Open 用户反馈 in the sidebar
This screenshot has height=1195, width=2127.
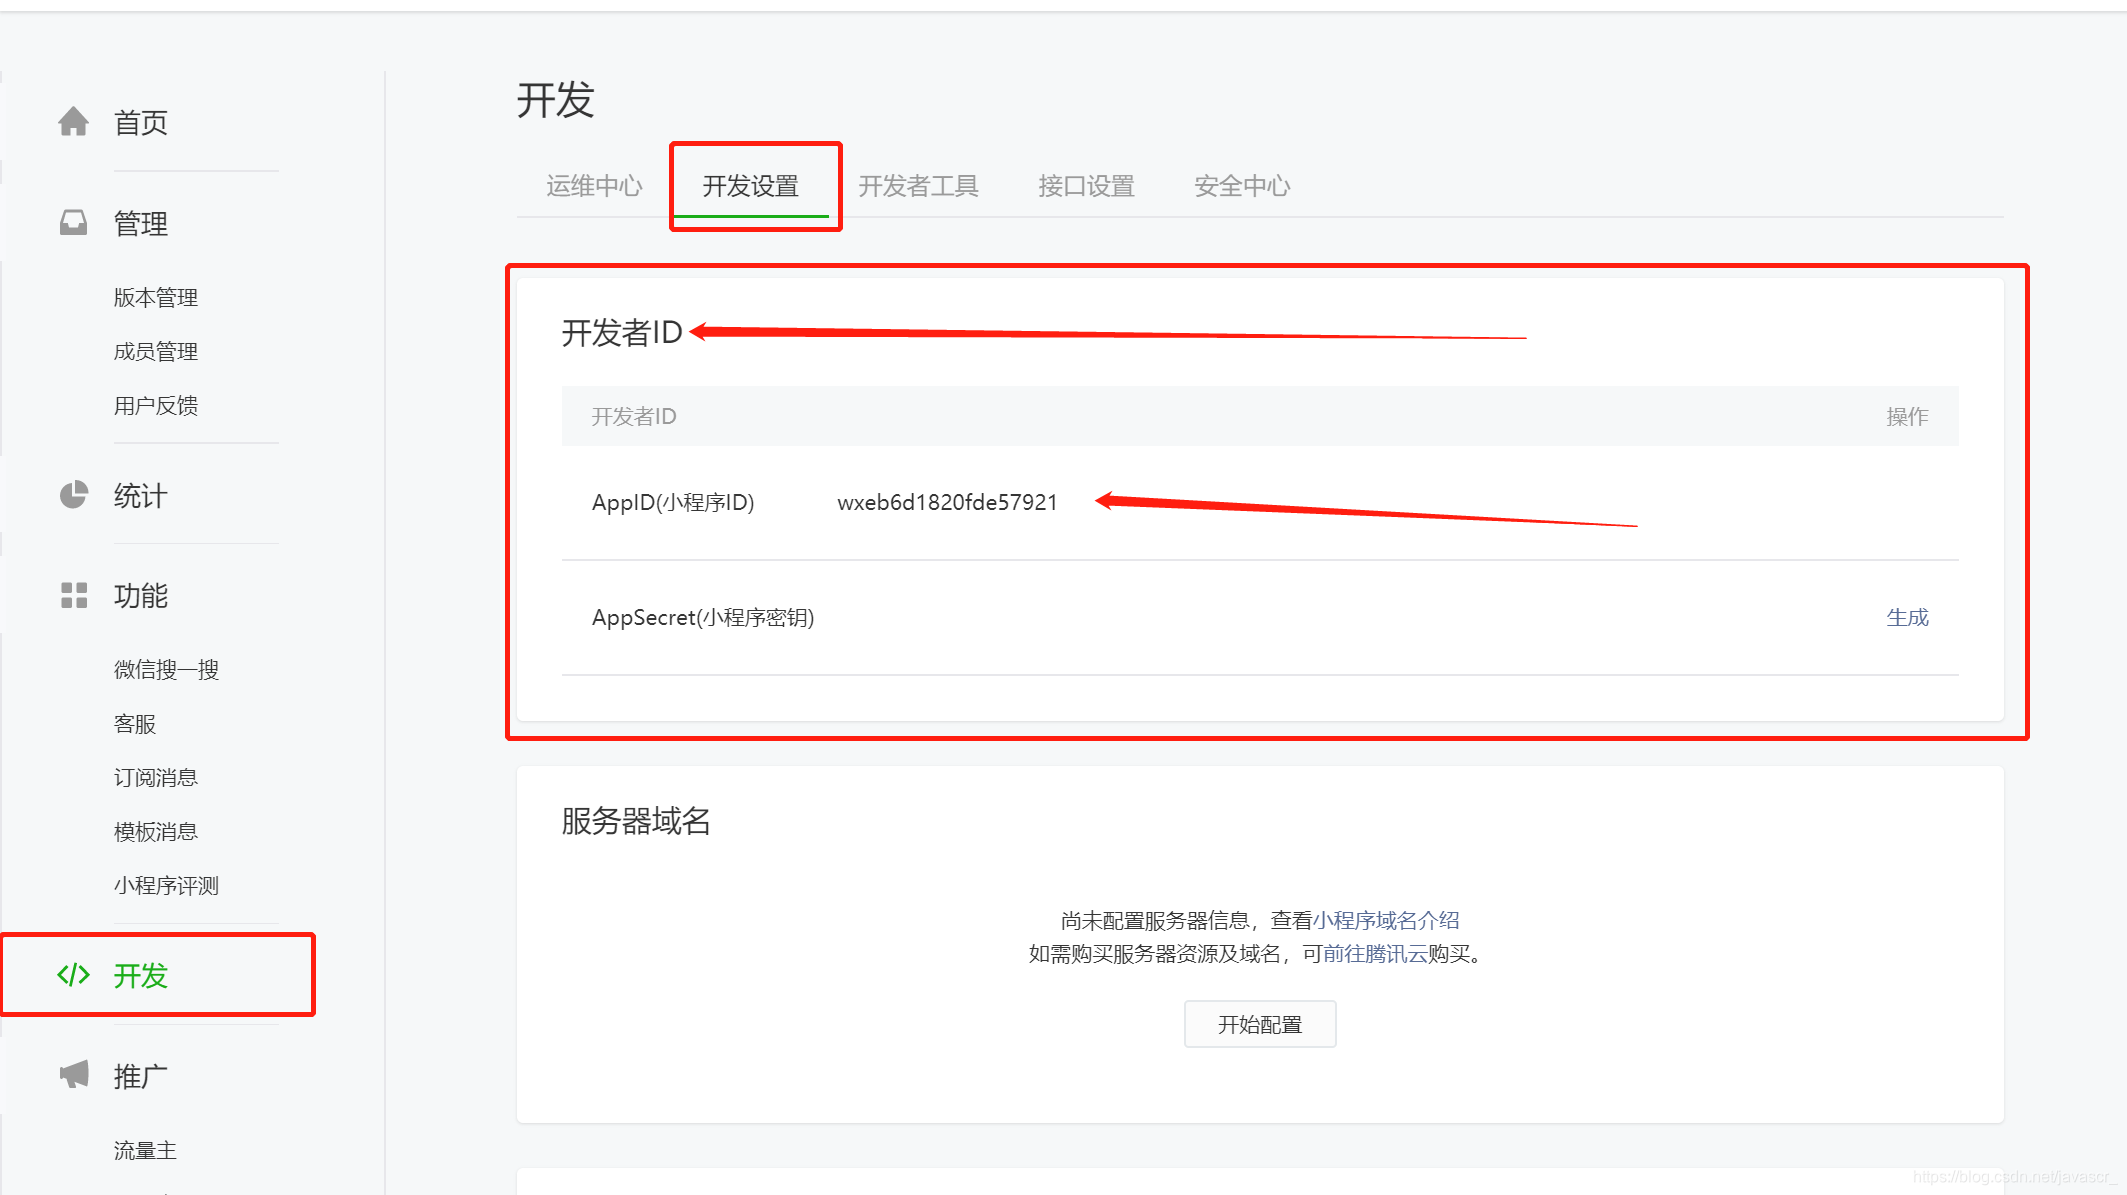(155, 405)
